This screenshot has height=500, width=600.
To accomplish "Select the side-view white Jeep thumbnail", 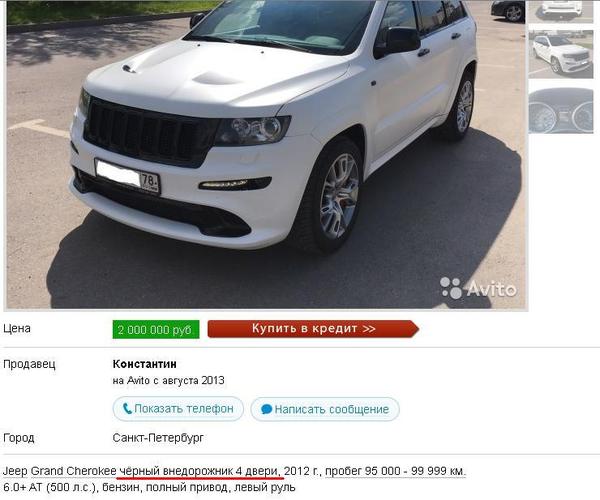I will click(561, 55).
